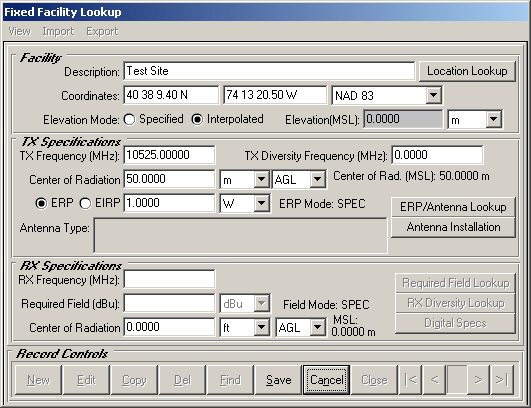Click the Close button in Record Controls
Viewport: 531px width, 408px height.
coord(374,380)
